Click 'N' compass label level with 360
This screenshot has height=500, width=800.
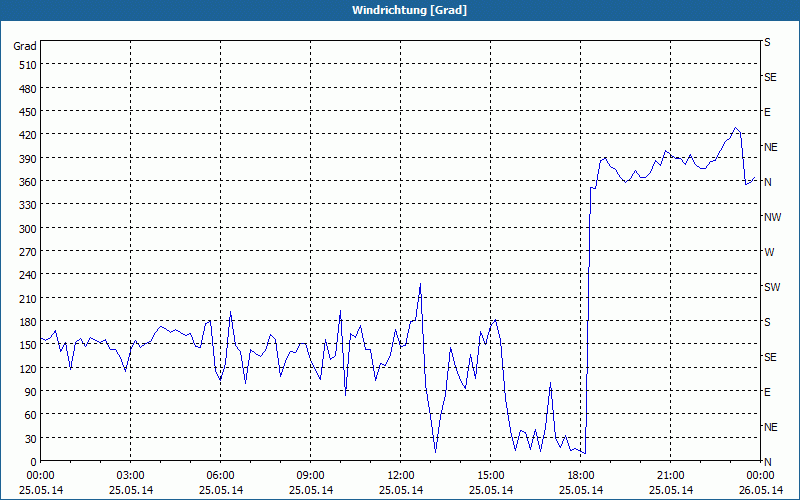point(768,182)
